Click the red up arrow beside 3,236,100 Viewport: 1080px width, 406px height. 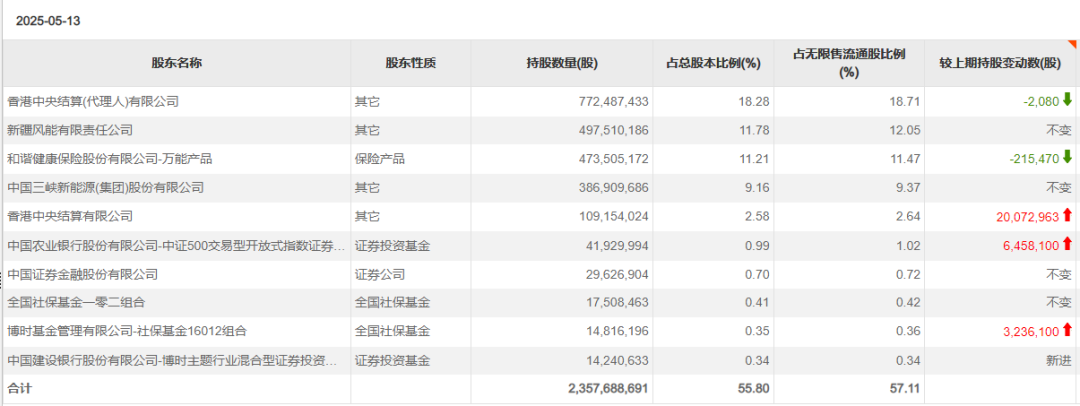coord(1068,330)
